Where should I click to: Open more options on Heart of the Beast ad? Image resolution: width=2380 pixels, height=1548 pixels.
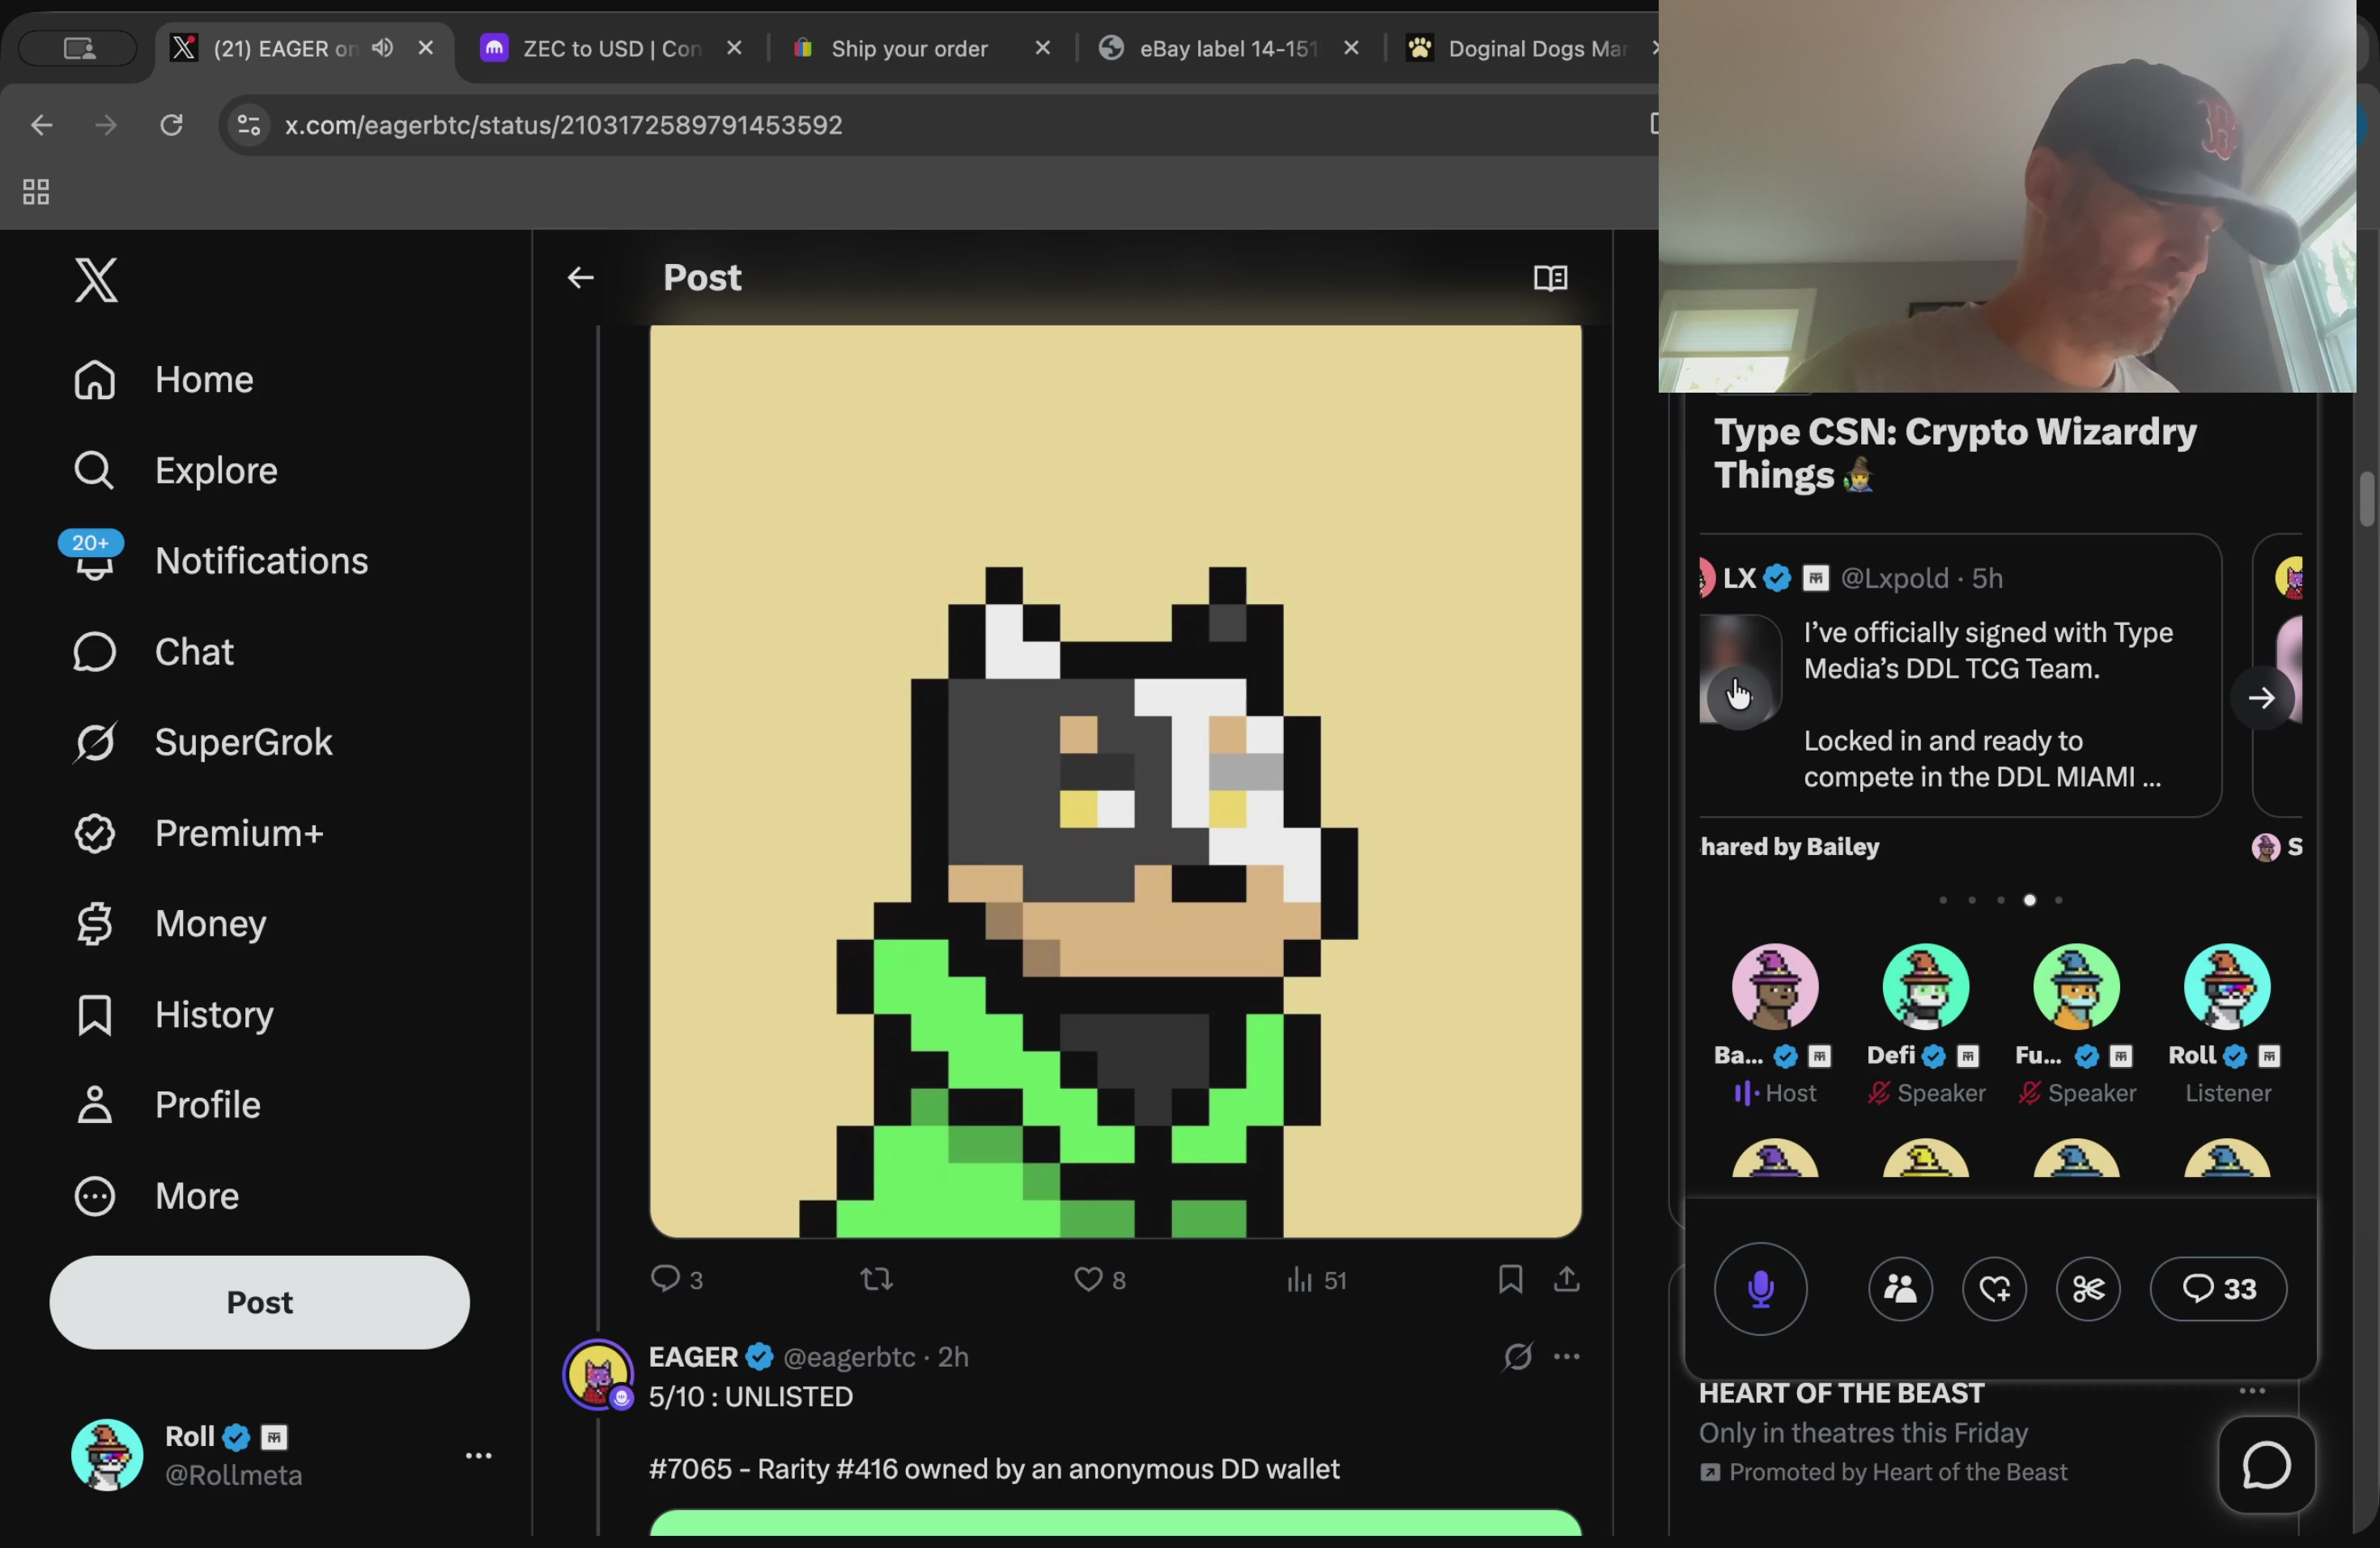[x=2251, y=1390]
